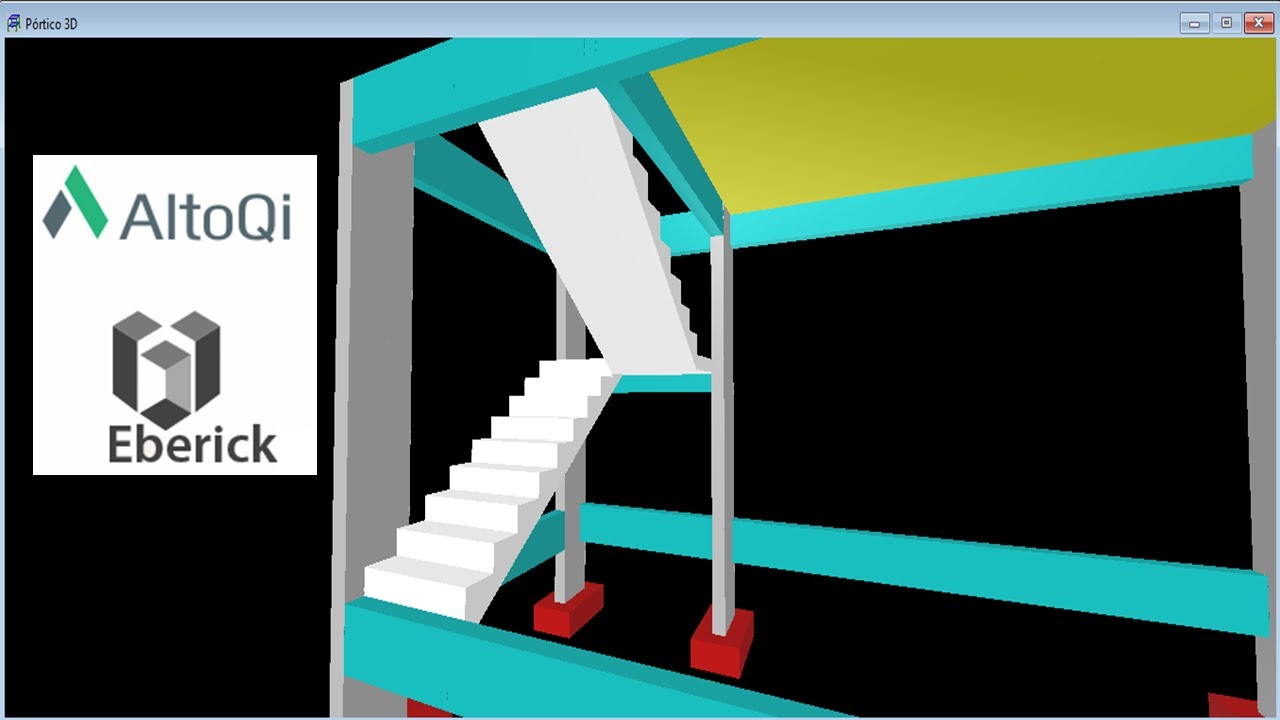Minimize the Pórtico 3D window

(1194, 23)
